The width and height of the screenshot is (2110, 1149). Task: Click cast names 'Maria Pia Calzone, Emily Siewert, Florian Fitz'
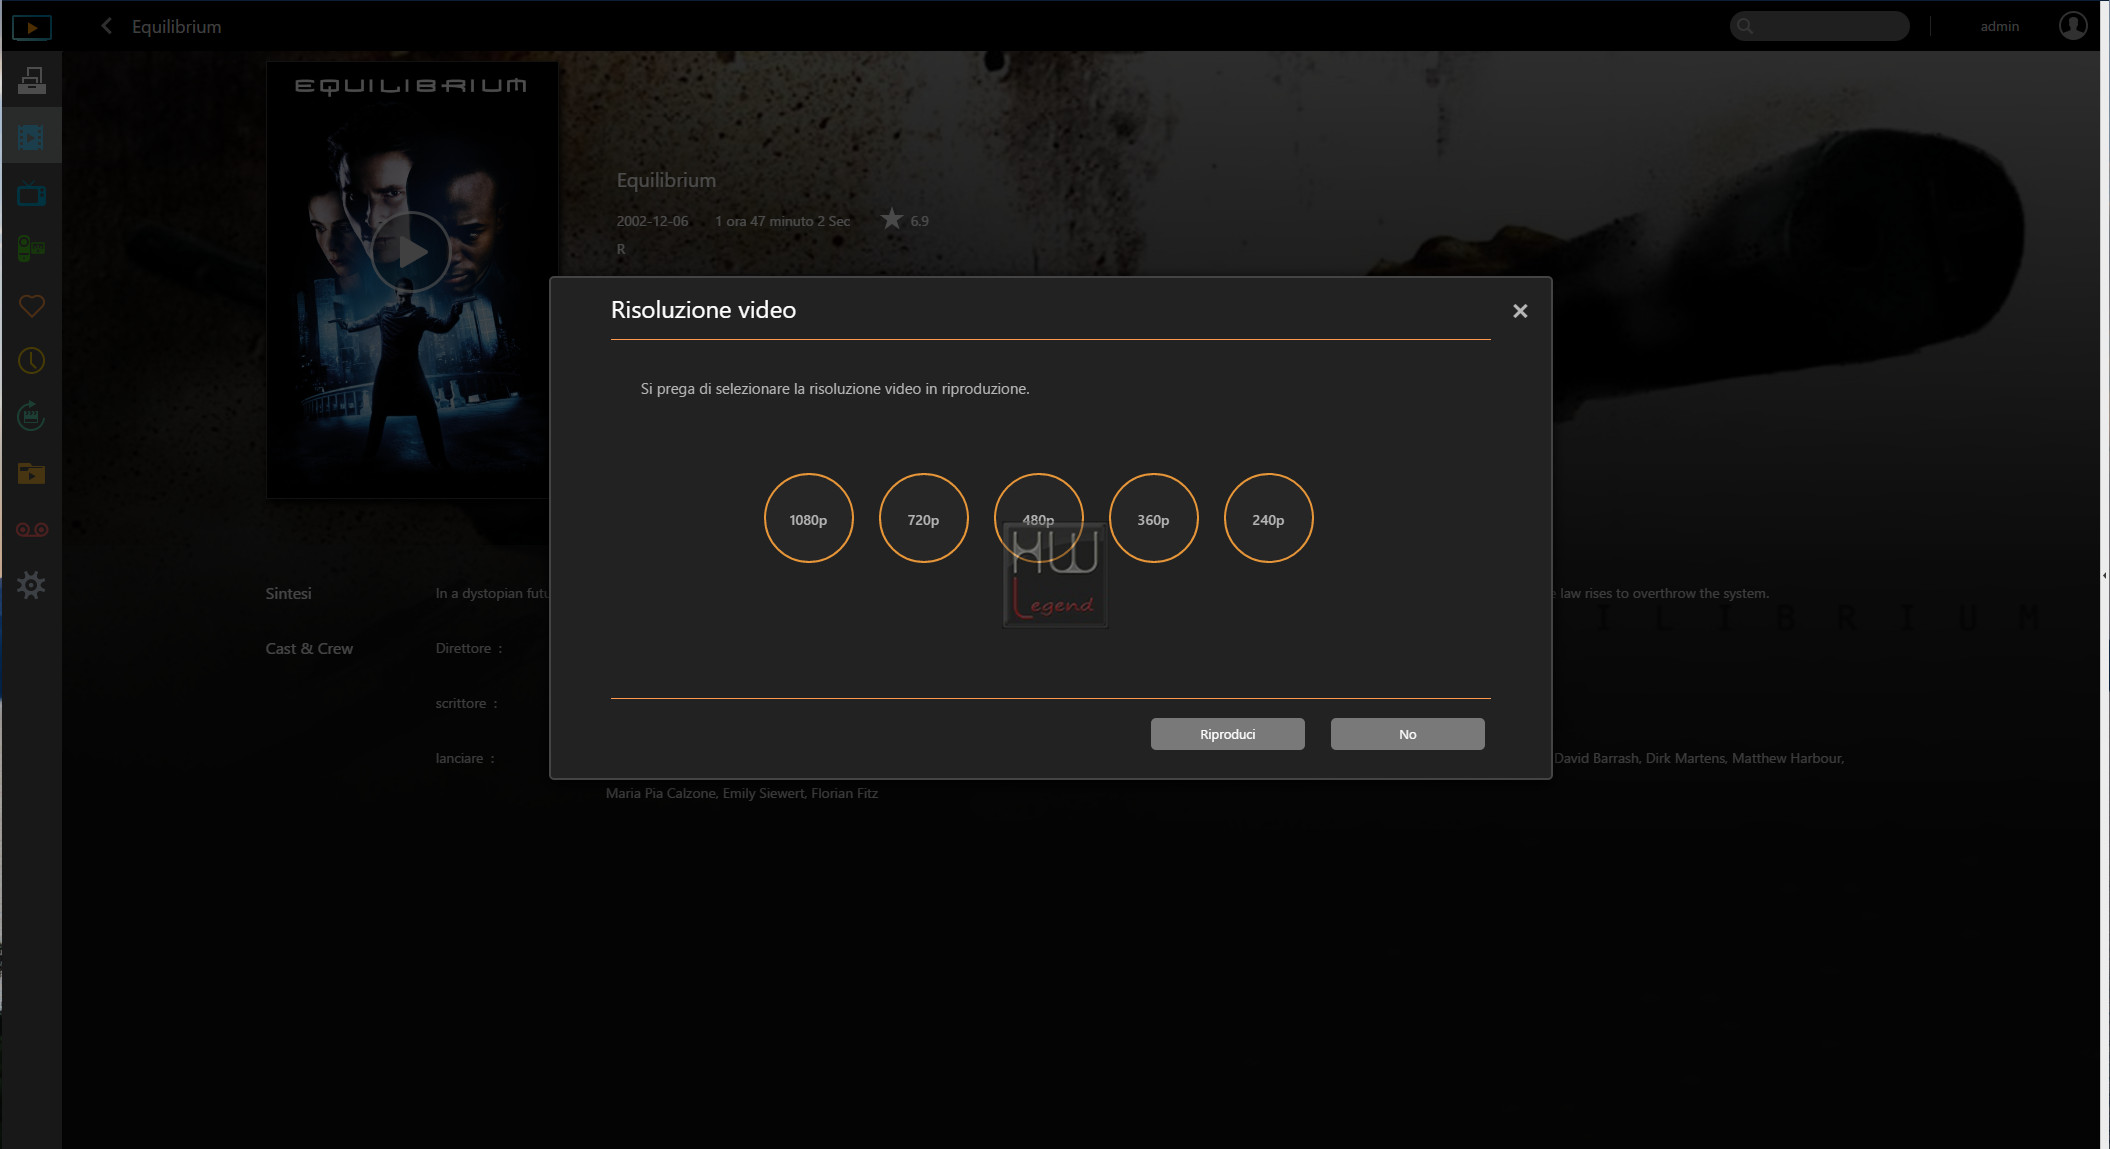point(742,793)
